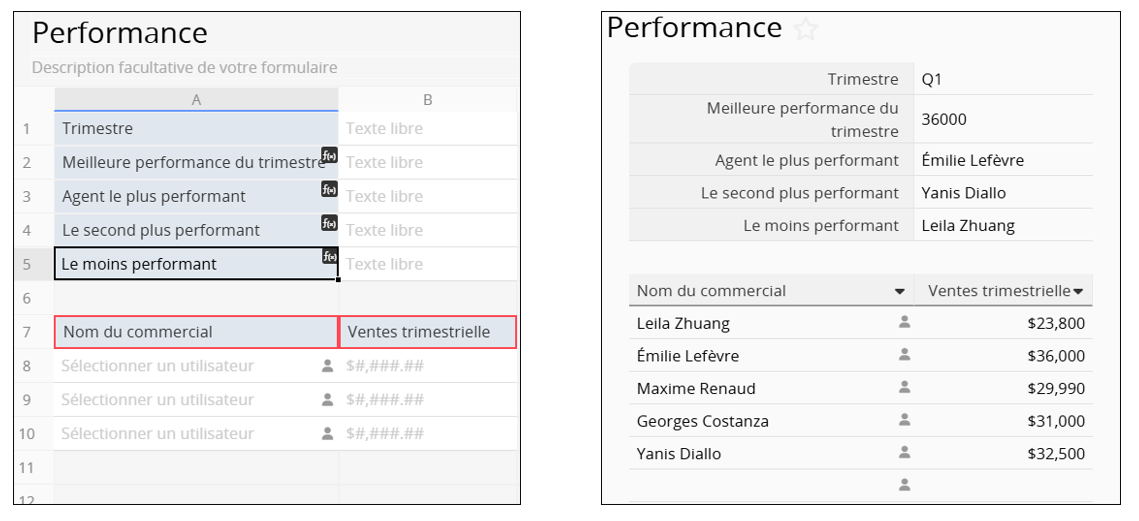
Task: Select column B header
Action: coord(427,99)
